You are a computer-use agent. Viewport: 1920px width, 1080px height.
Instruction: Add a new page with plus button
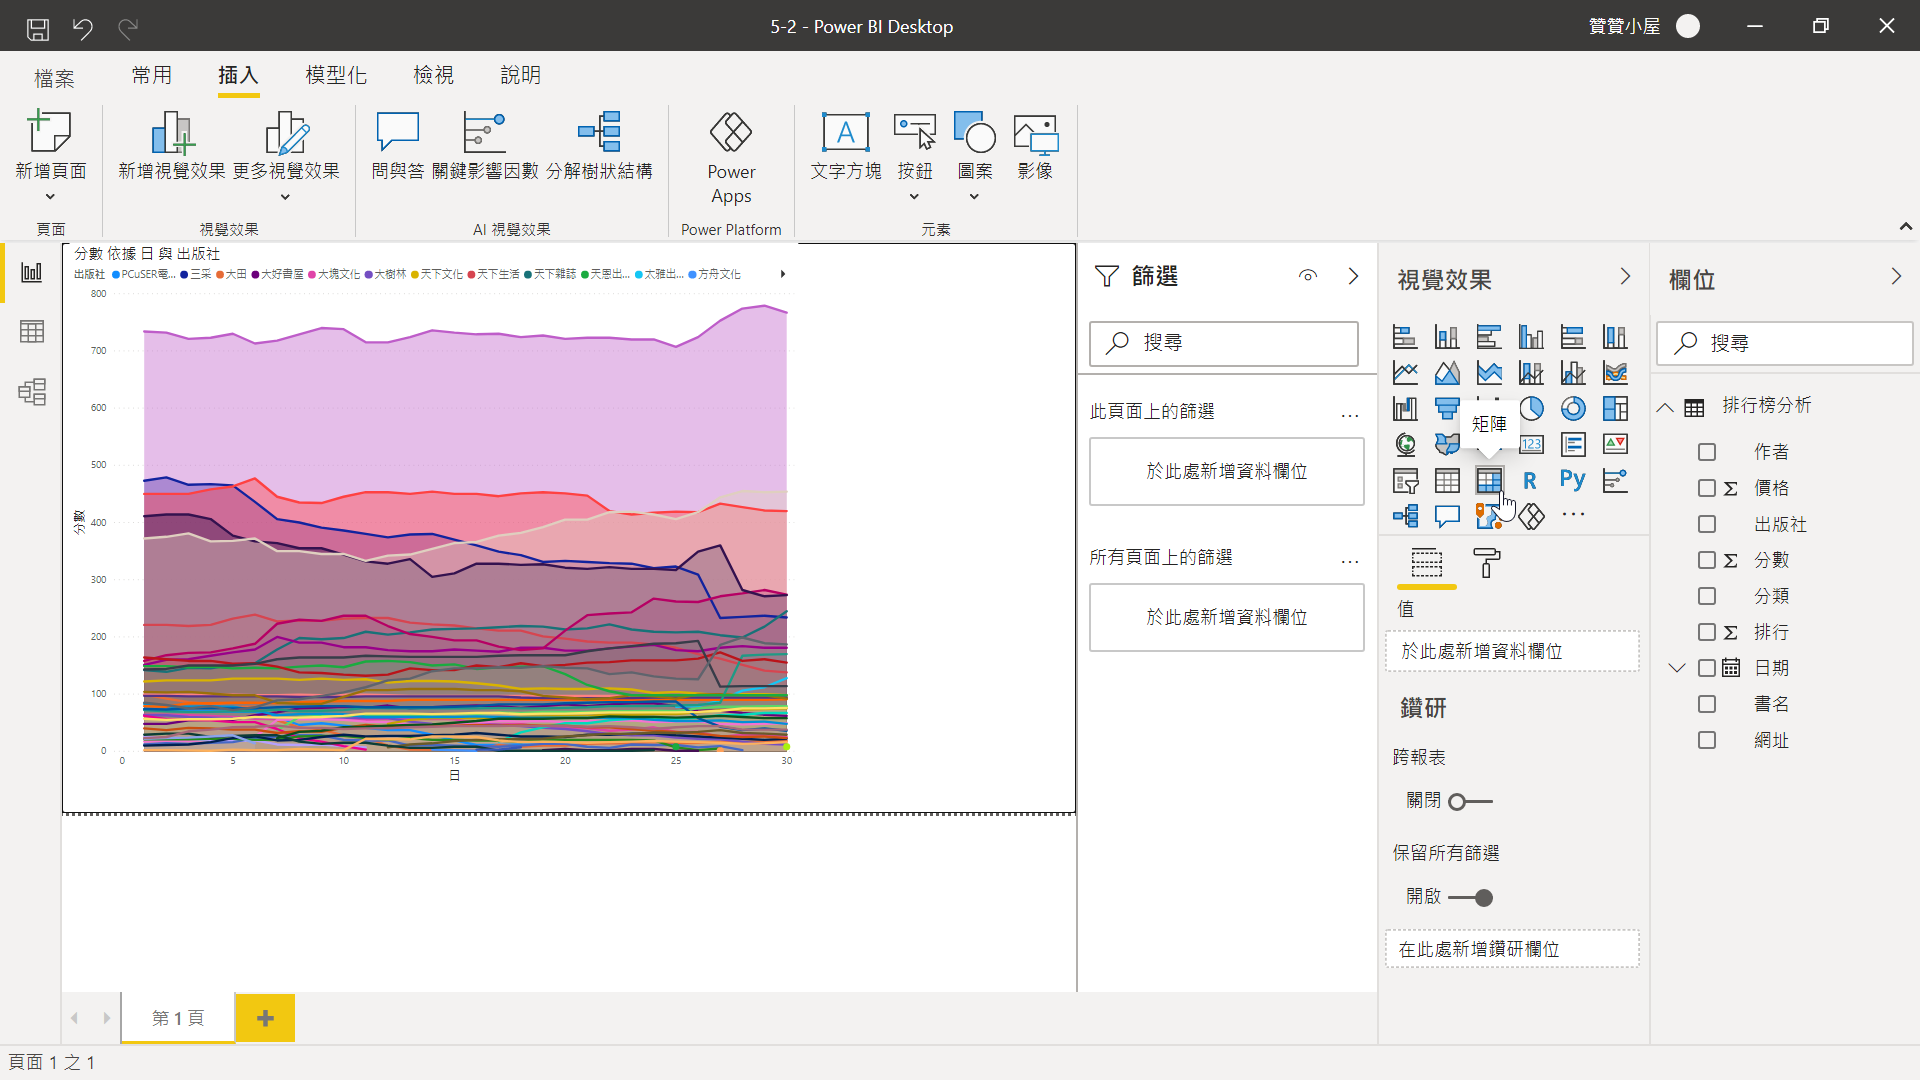(265, 1018)
